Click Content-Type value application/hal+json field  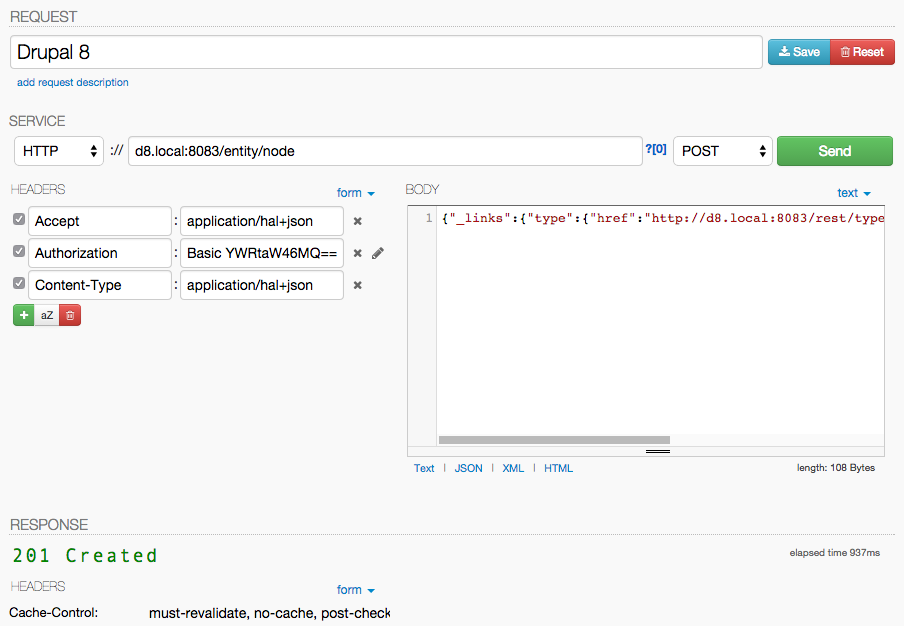pyautogui.click(x=262, y=285)
